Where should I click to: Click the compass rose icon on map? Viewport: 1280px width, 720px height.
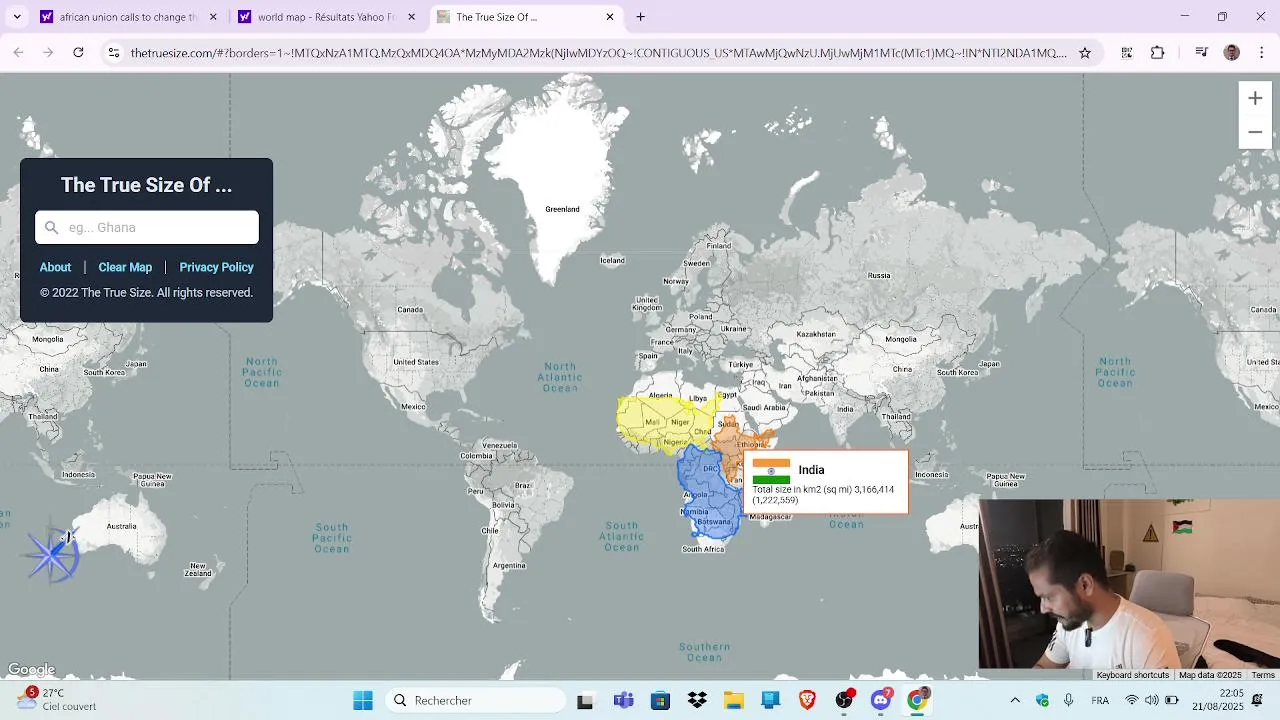52,554
